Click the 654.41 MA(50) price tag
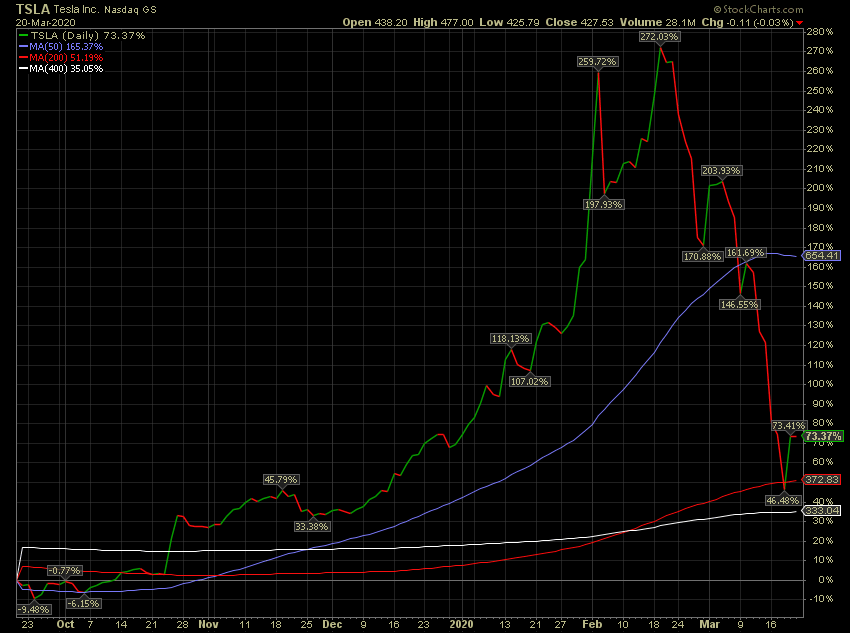 (822, 256)
